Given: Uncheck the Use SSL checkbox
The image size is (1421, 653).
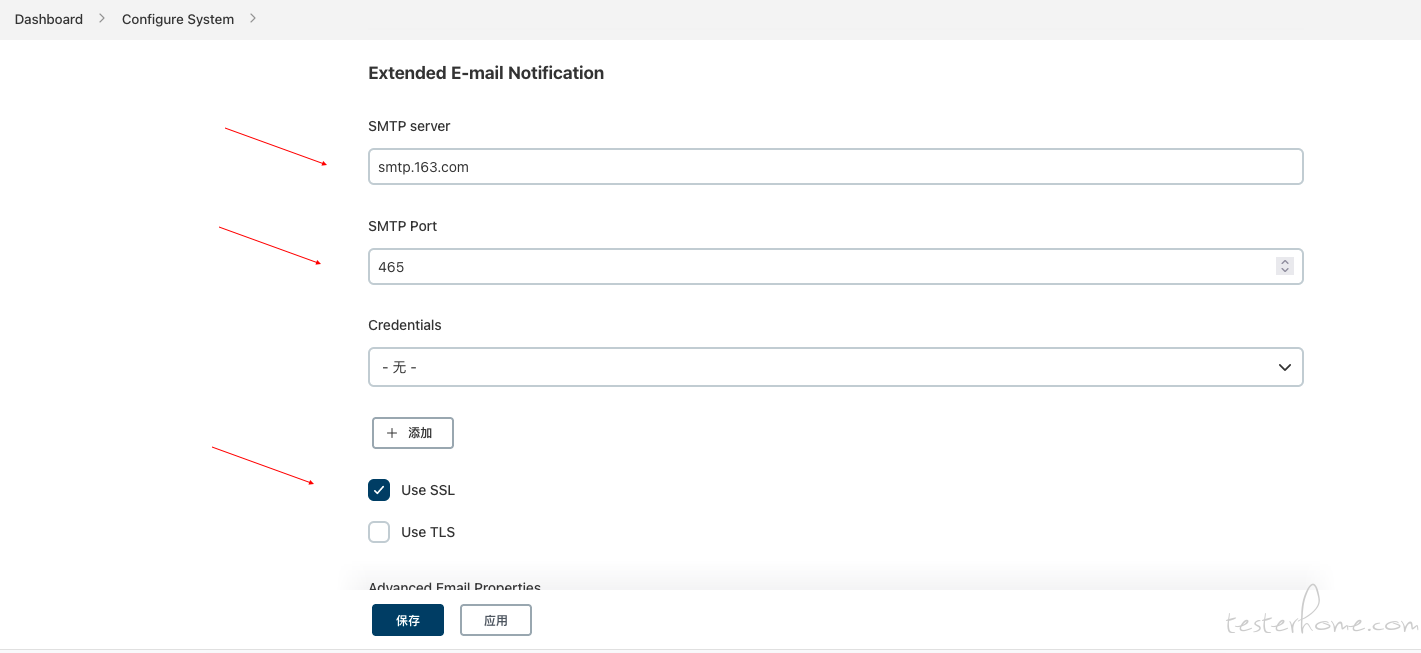Looking at the screenshot, I should coord(379,490).
